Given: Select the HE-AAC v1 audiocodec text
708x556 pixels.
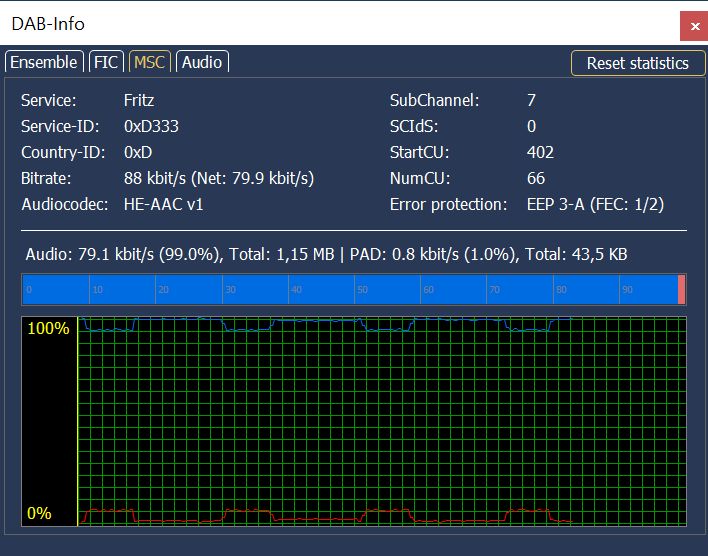Looking at the screenshot, I should pos(163,204).
